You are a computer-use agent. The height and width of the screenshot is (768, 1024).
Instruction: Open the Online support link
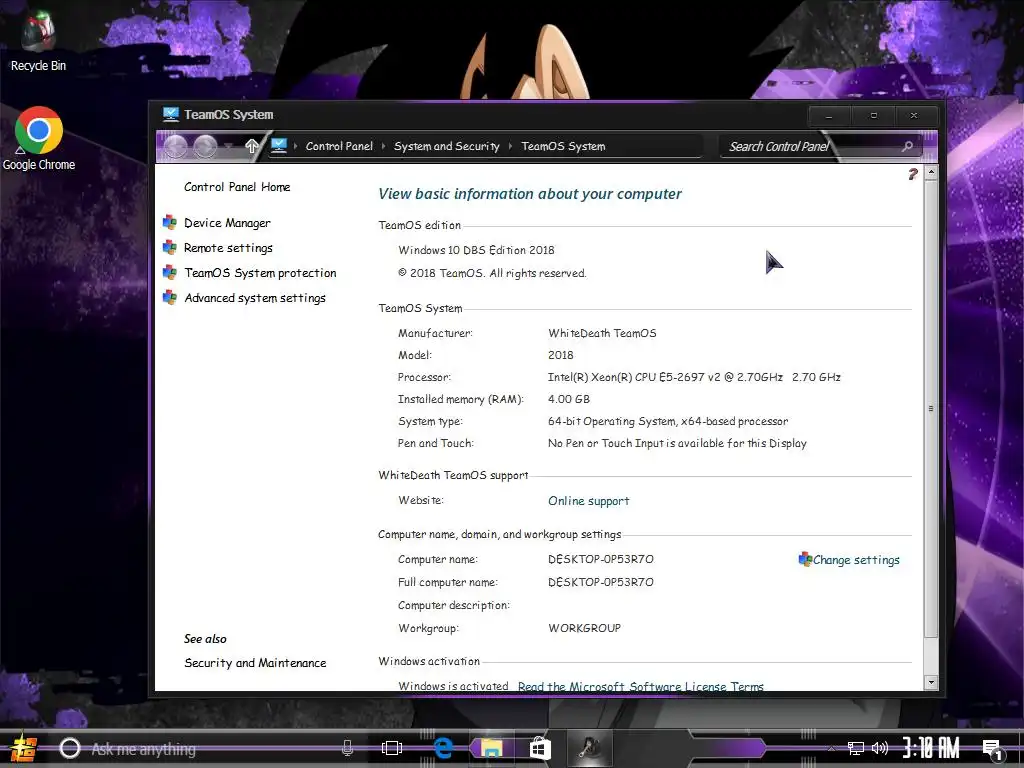pyautogui.click(x=588, y=501)
